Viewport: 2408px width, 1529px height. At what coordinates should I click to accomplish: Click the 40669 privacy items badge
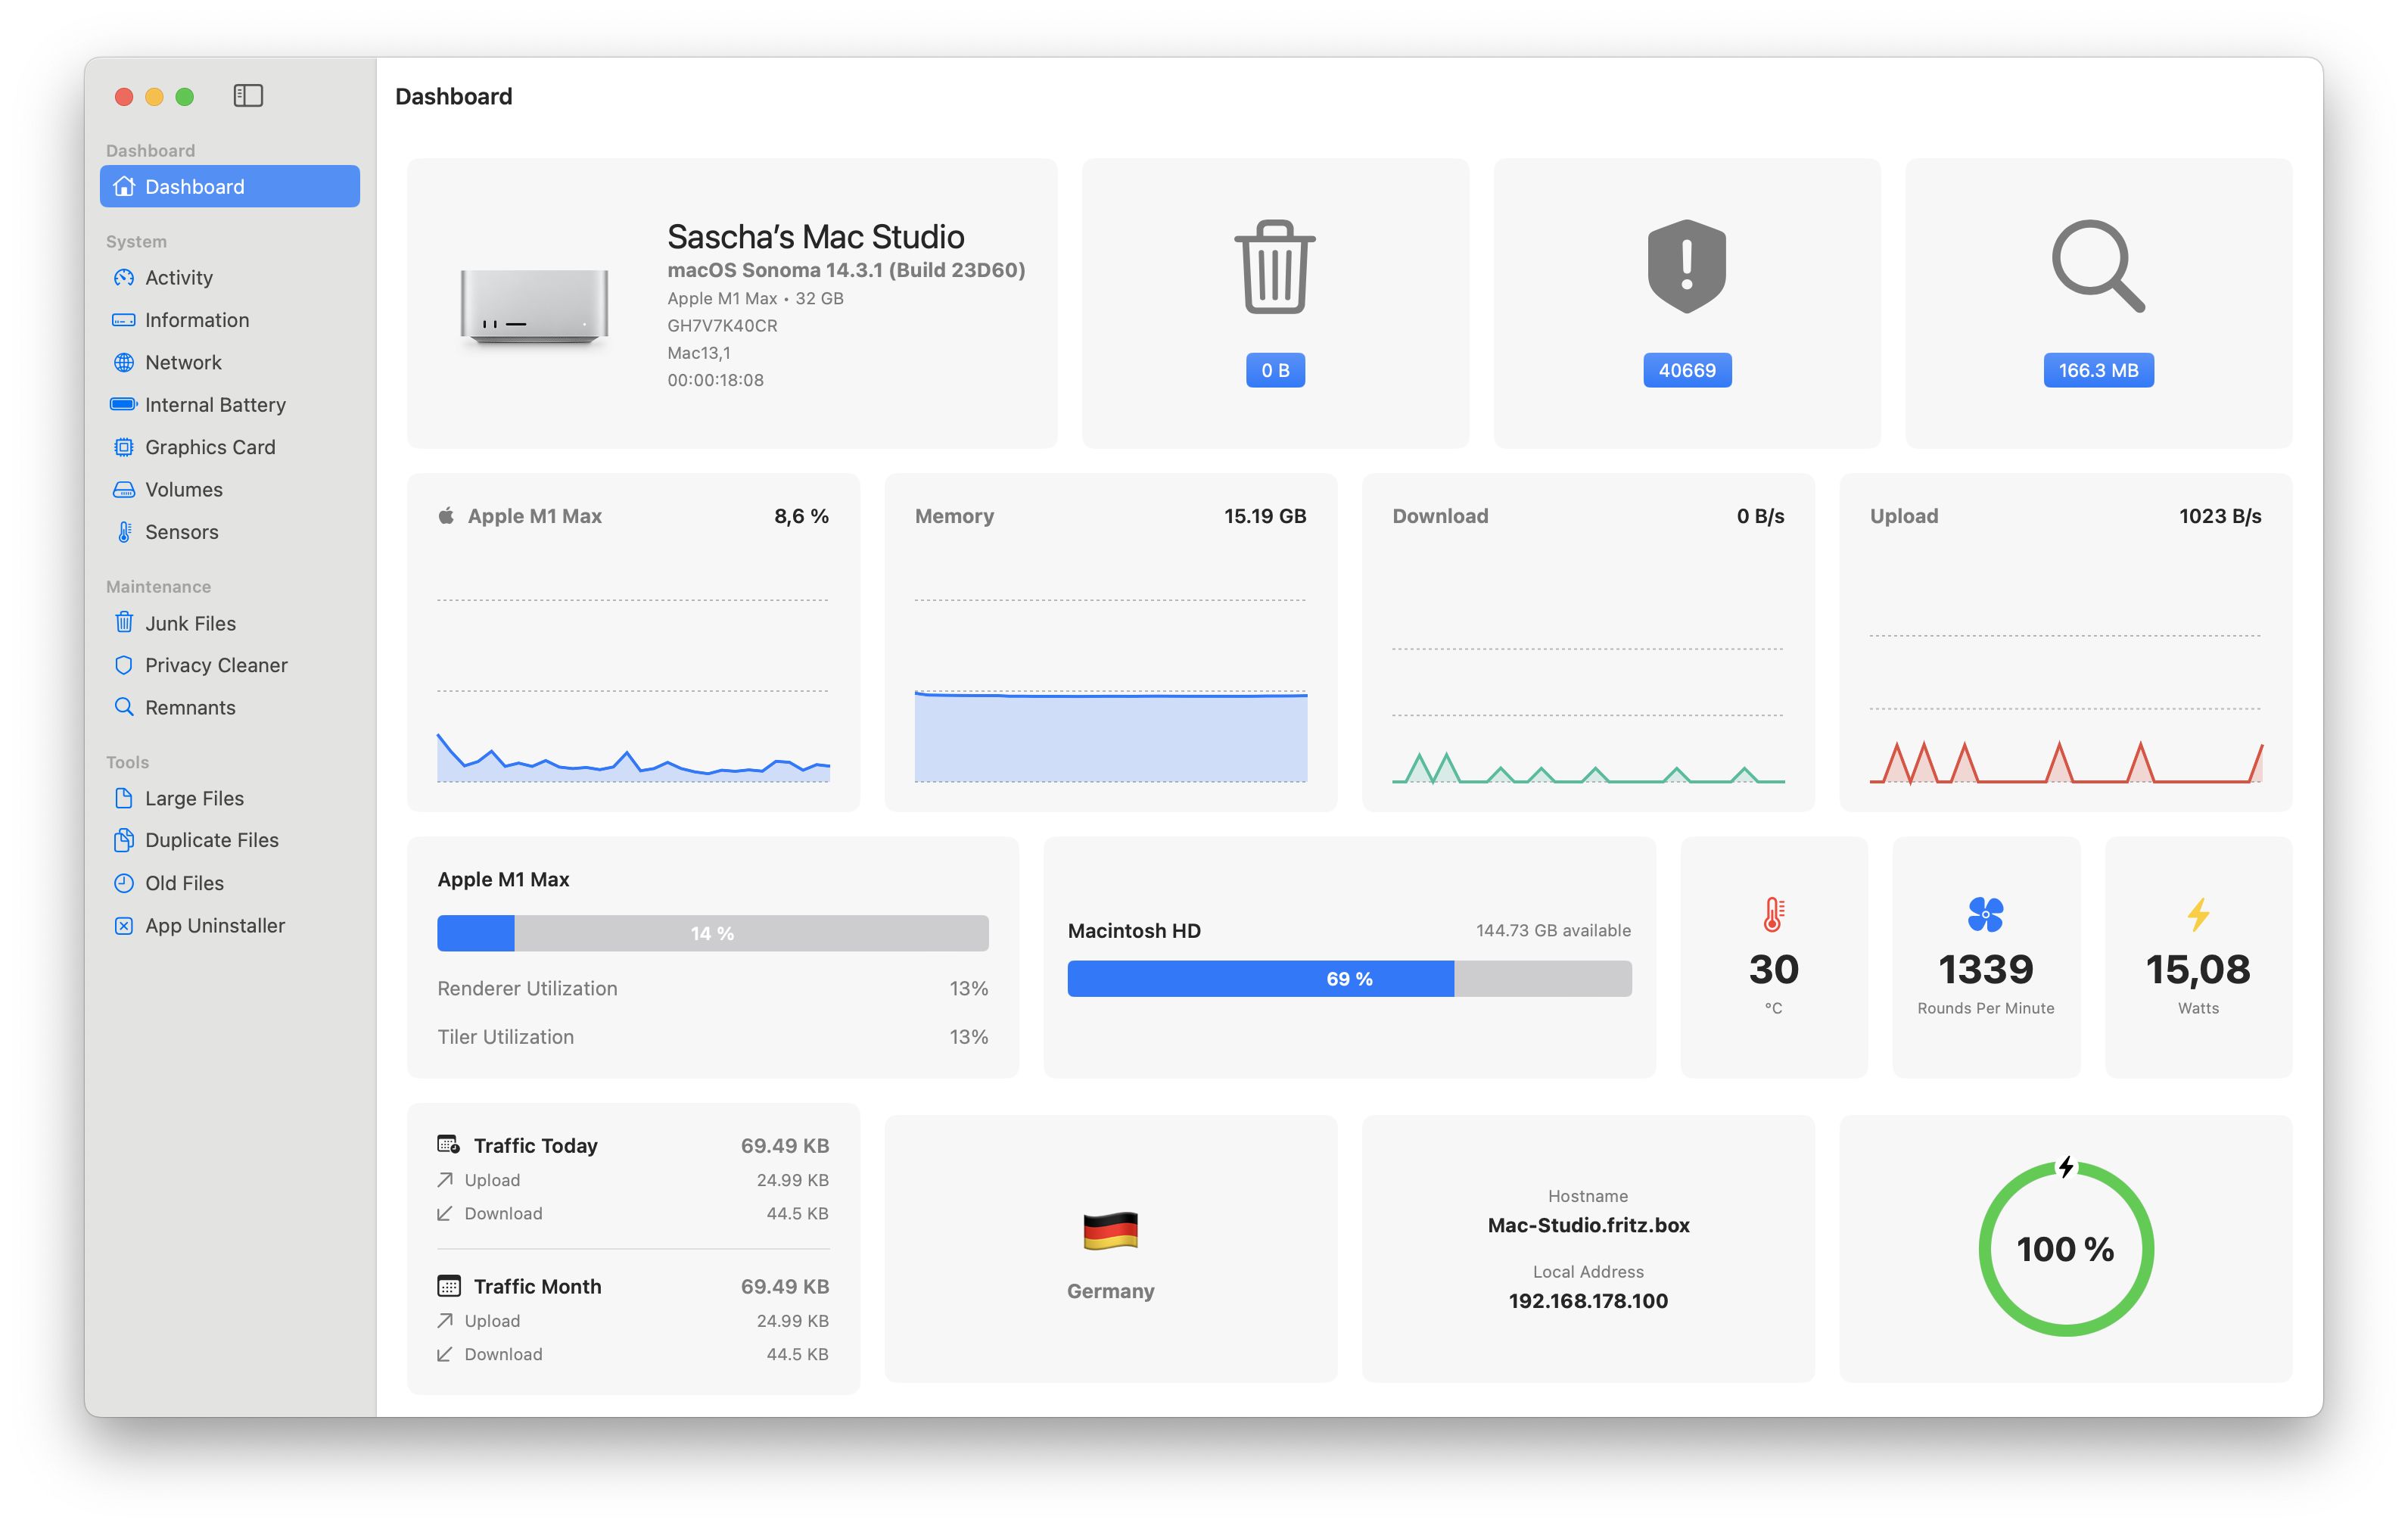1687,371
